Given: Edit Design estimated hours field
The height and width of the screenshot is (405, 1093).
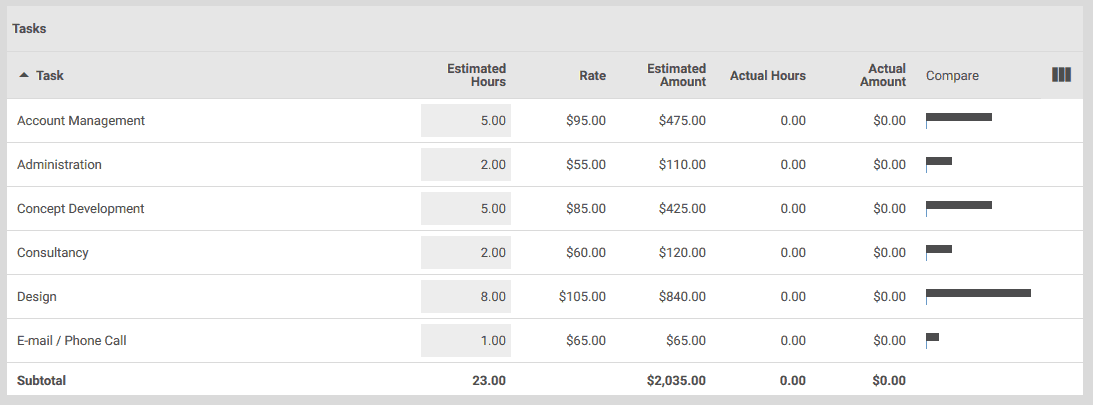Looking at the screenshot, I should [x=466, y=297].
